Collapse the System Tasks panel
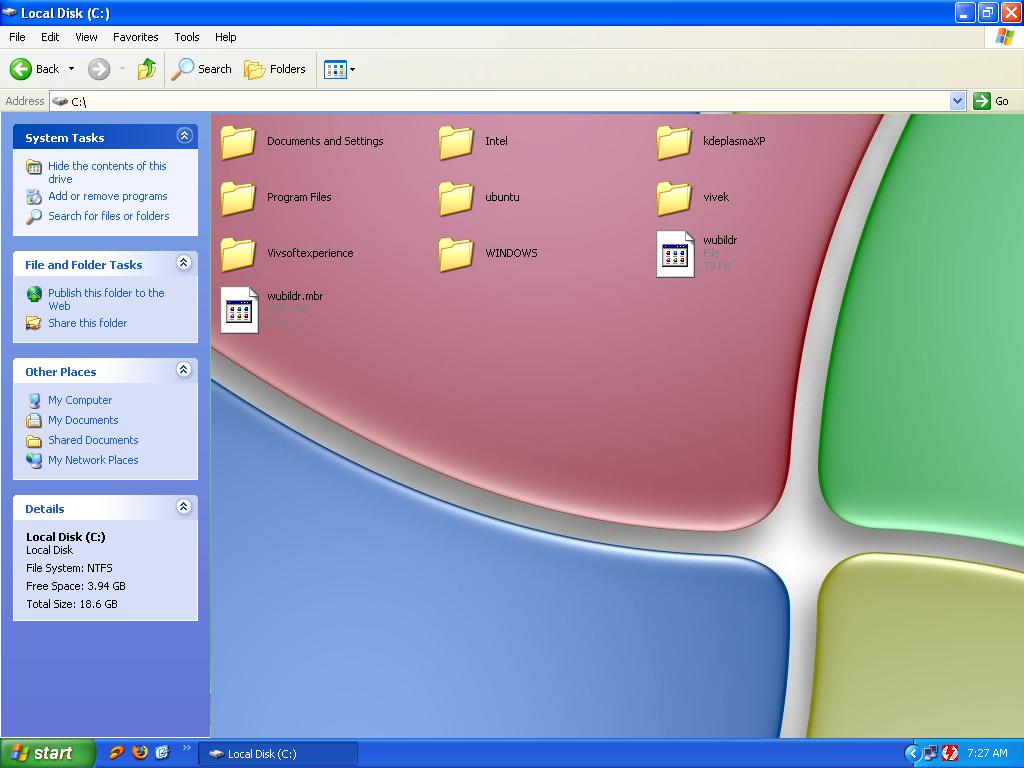The height and width of the screenshot is (768, 1024). point(184,136)
